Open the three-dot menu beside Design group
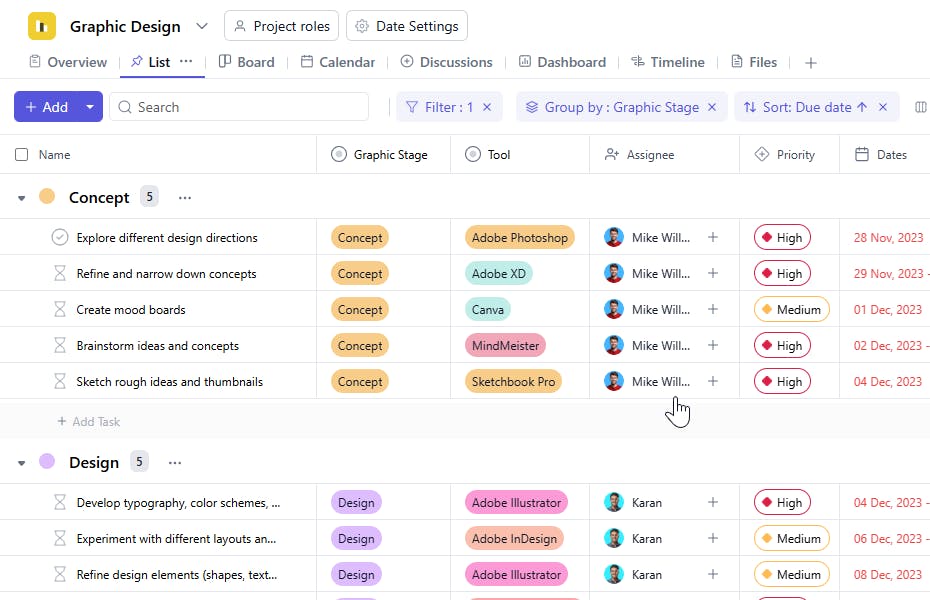Screen dimensions: 930x600 [x=175, y=463]
